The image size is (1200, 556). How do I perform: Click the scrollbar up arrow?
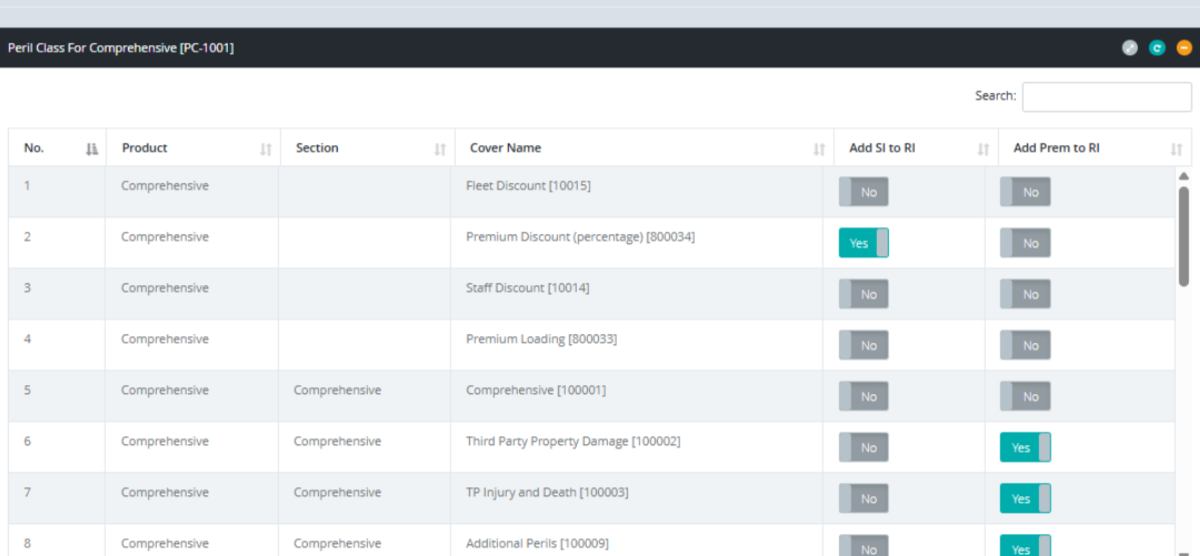(x=1184, y=176)
